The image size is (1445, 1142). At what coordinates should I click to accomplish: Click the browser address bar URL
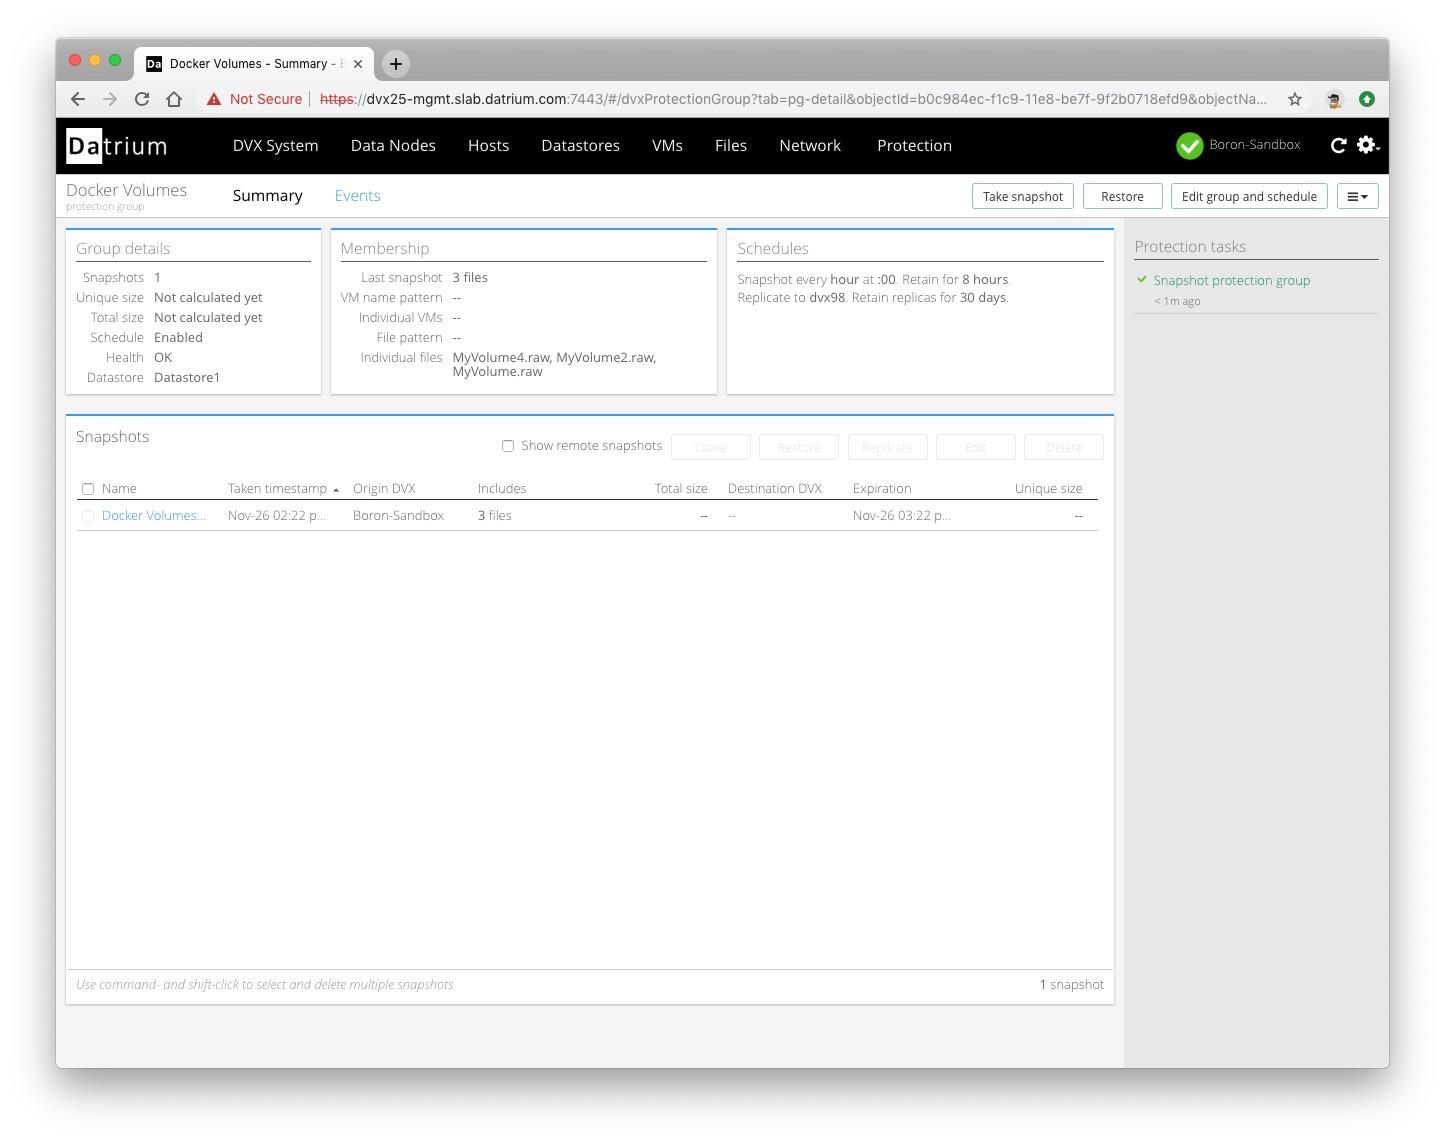tap(792, 99)
